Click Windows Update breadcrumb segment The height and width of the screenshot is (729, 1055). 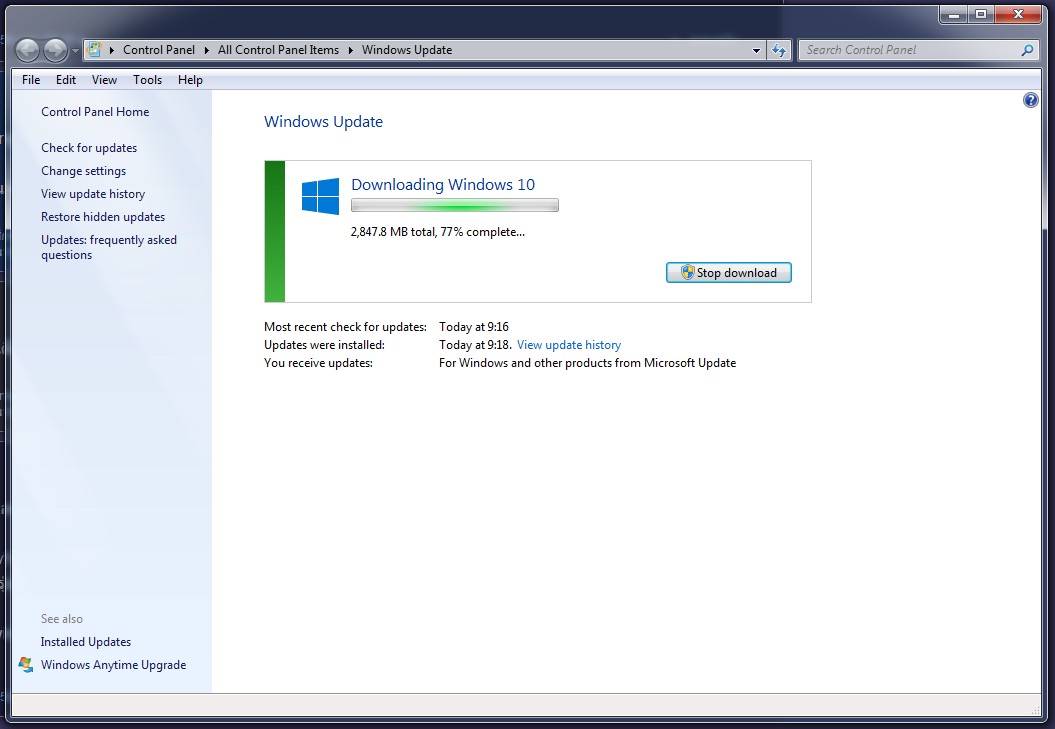coord(407,50)
